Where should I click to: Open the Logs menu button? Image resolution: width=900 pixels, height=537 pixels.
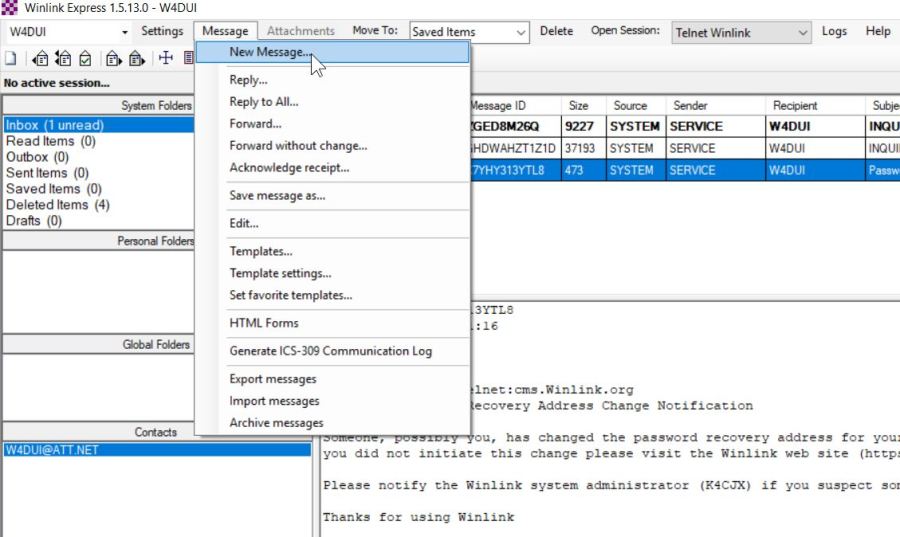click(x=834, y=31)
